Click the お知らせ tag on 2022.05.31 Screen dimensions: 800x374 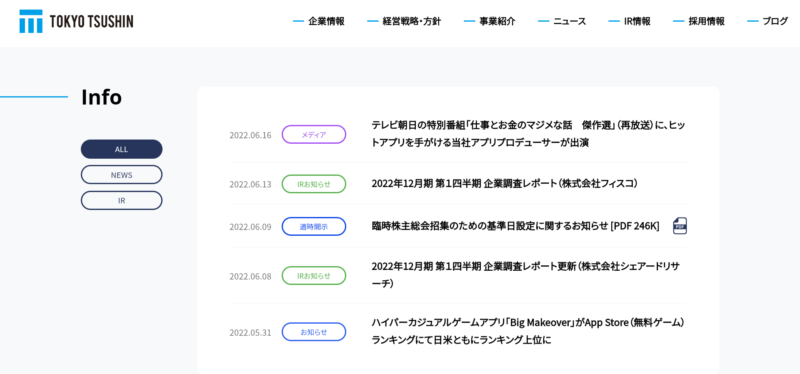pyautogui.click(x=314, y=332)
